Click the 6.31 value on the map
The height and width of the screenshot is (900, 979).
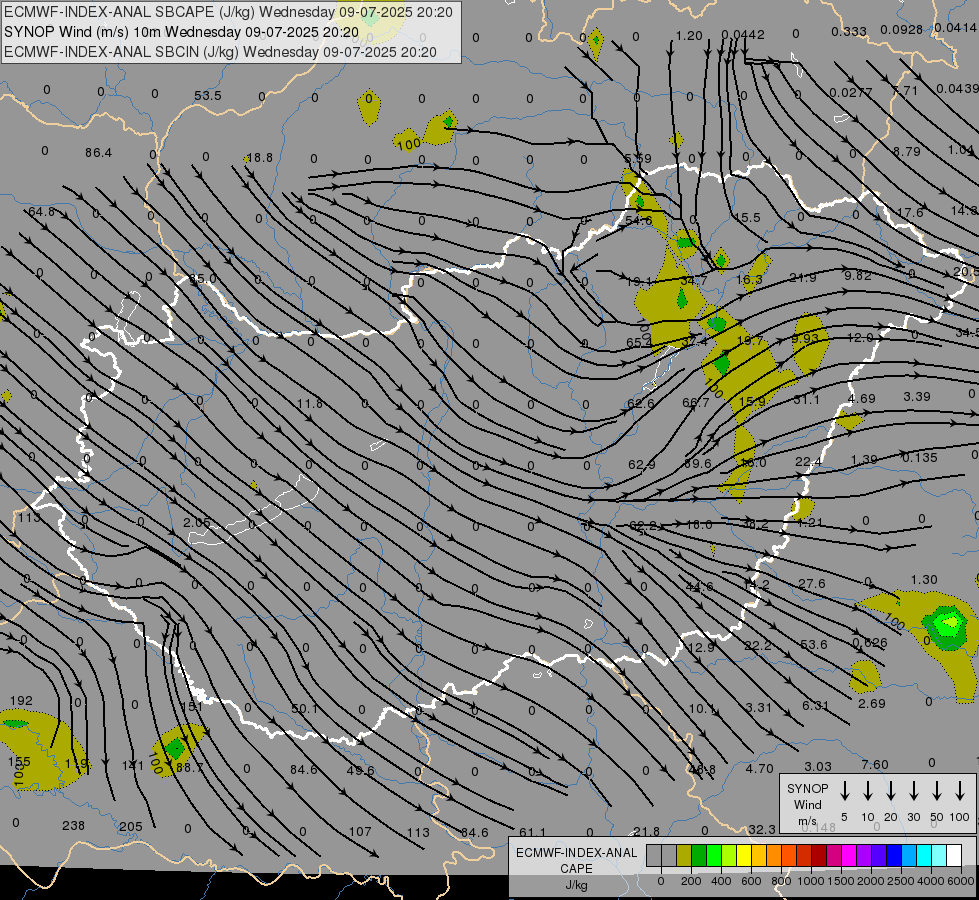pyautogui.click(x=815, y=706)
